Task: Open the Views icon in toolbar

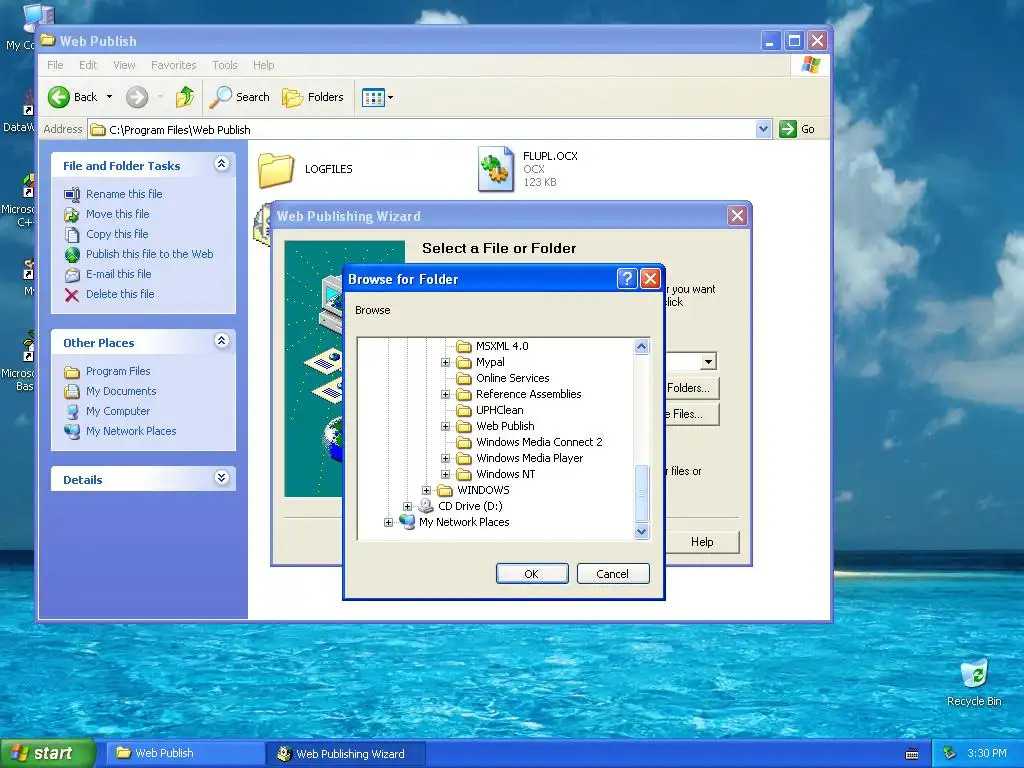Action: click(374, 98)
